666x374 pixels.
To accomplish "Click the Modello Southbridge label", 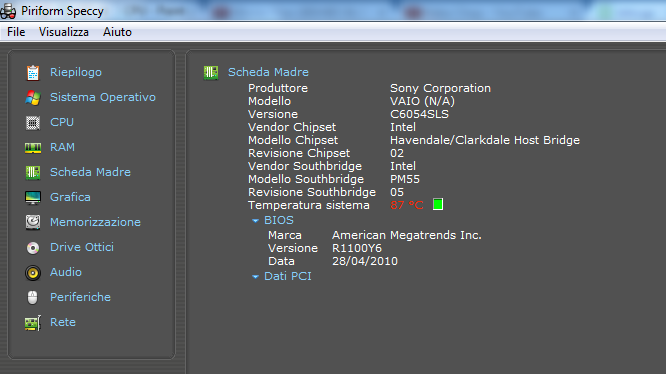I will tap(306, 179).
